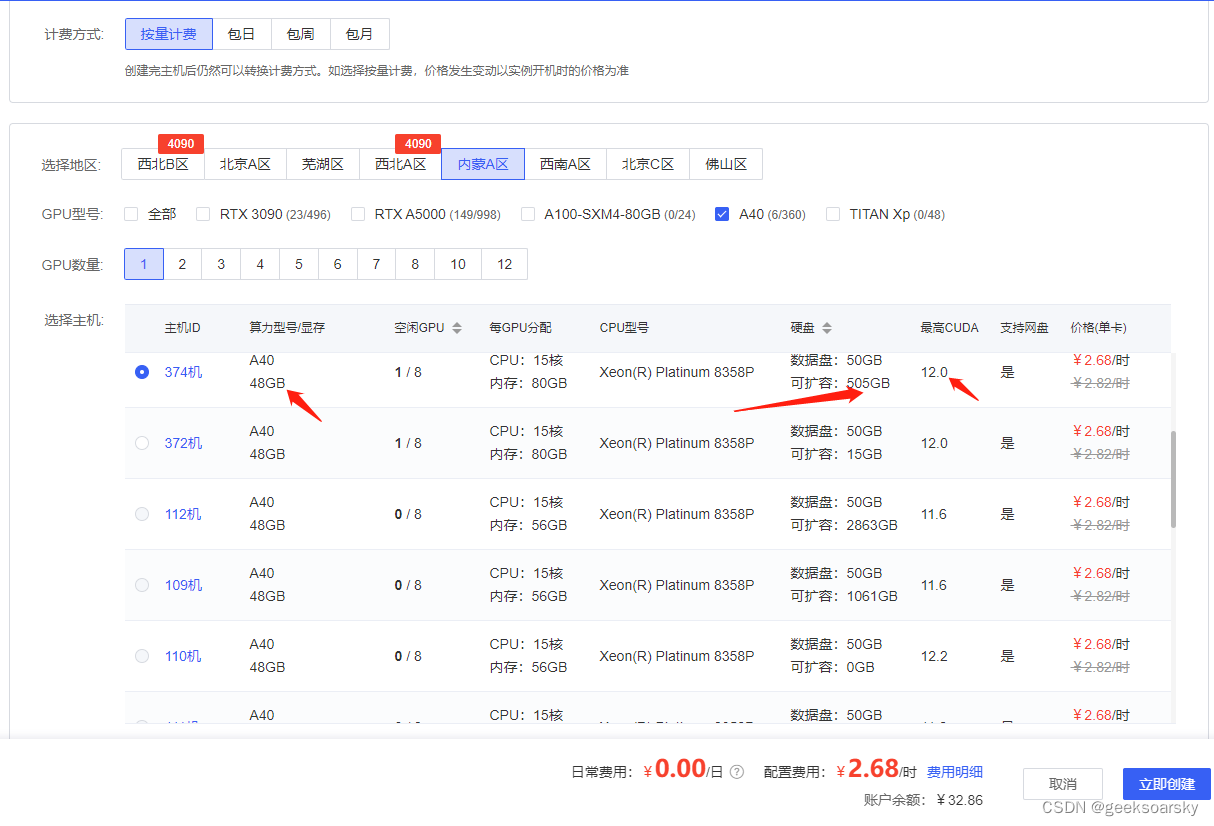Image resolution: width=1214 pixels, height=826 pixels.
Task: Set GPU count to 7
Action: 376,264
